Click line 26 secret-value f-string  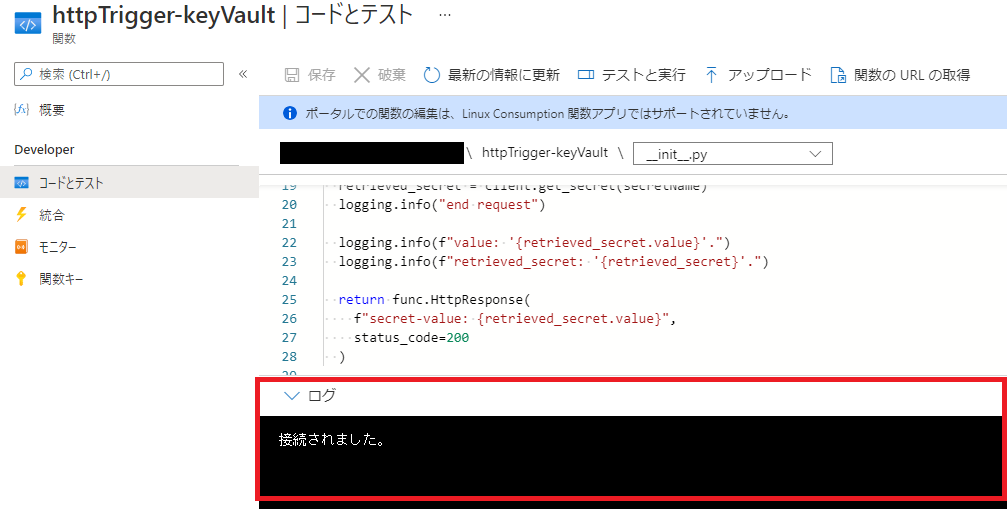(x=515, y=318)
